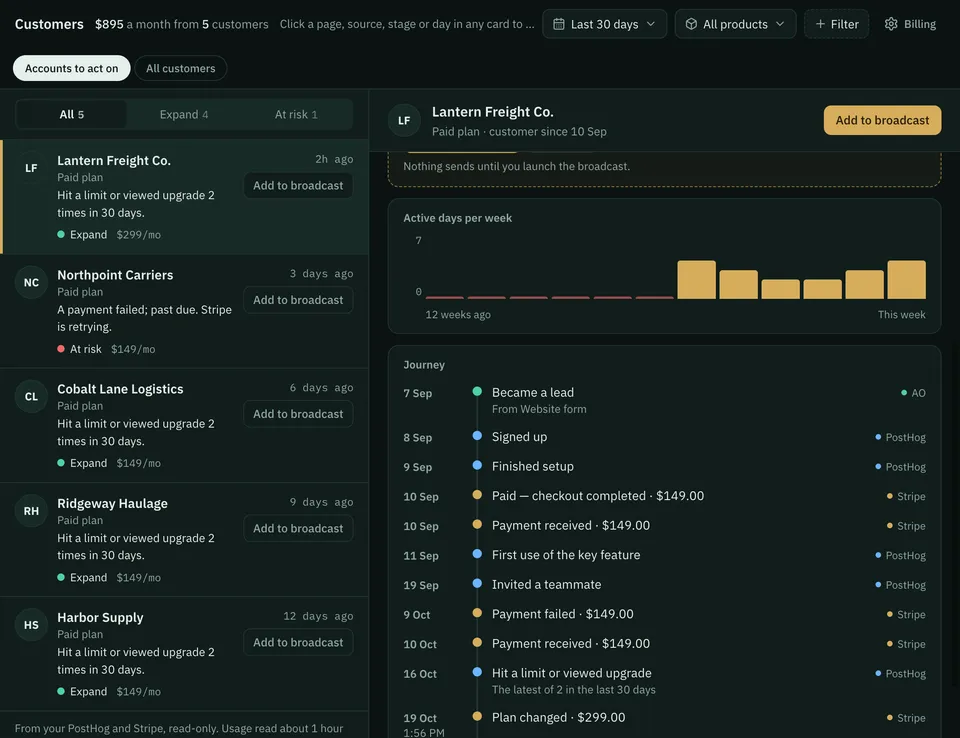This screenshot has width=960, height=738.
Task: Click the PostHog source tag on Signed up row
Action: tap(901, 437)
